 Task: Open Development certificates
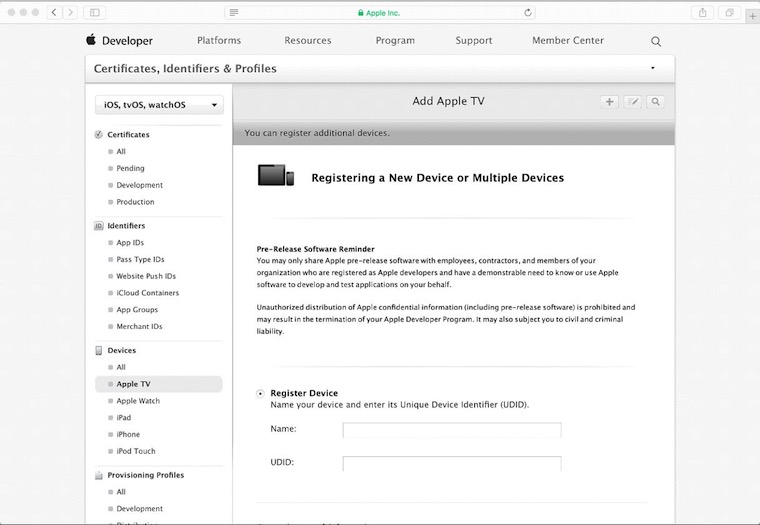click(140, 185)
